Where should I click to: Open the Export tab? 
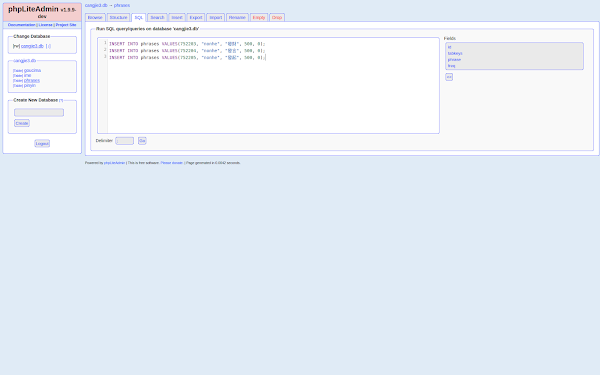(196, 18)
